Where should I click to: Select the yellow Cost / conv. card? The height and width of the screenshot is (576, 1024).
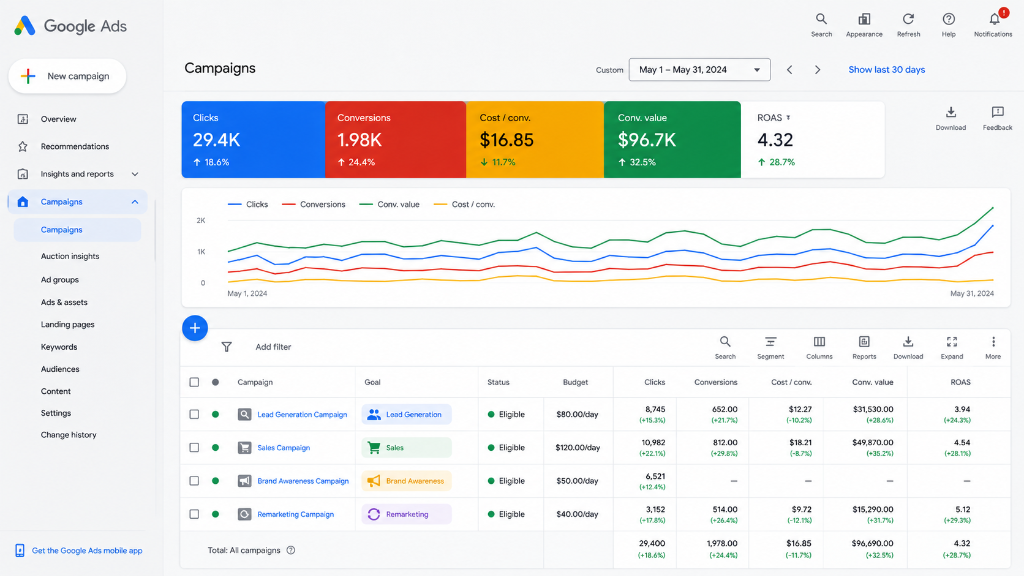pyautogui.click(x=535, y=140)
